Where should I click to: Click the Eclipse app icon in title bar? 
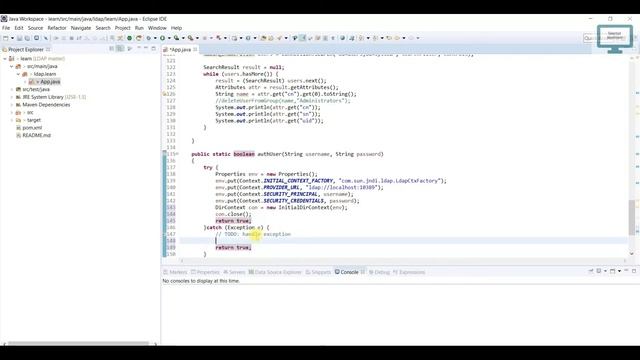coord(4,19)
